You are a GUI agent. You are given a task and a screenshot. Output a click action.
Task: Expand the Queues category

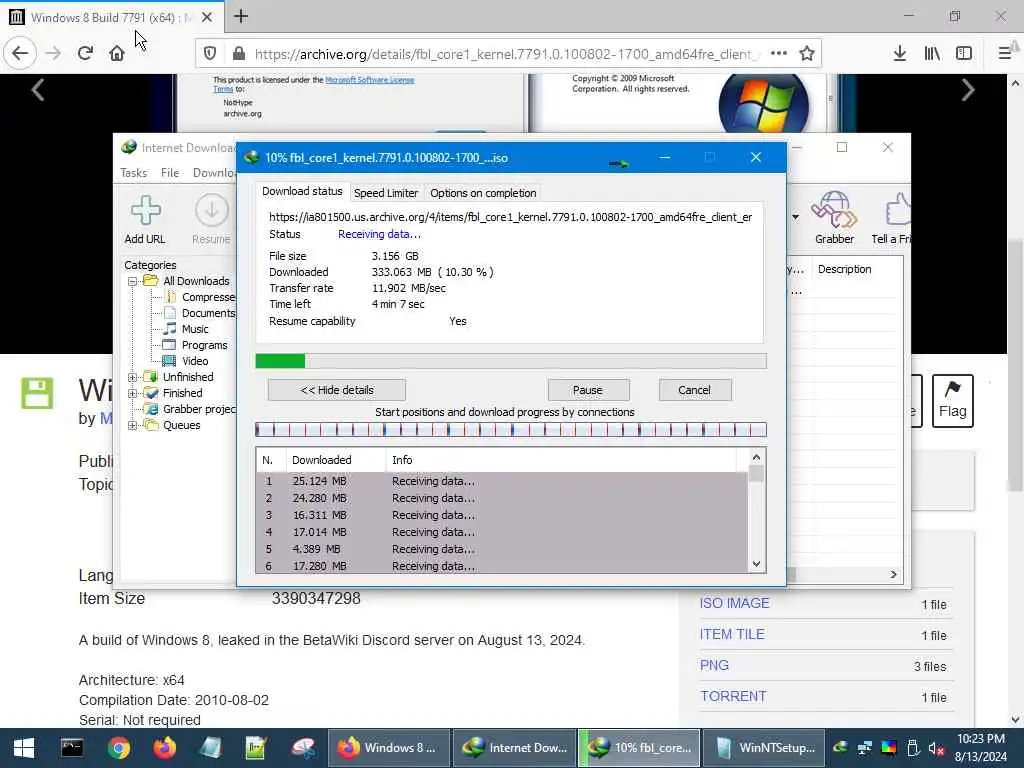132,425
